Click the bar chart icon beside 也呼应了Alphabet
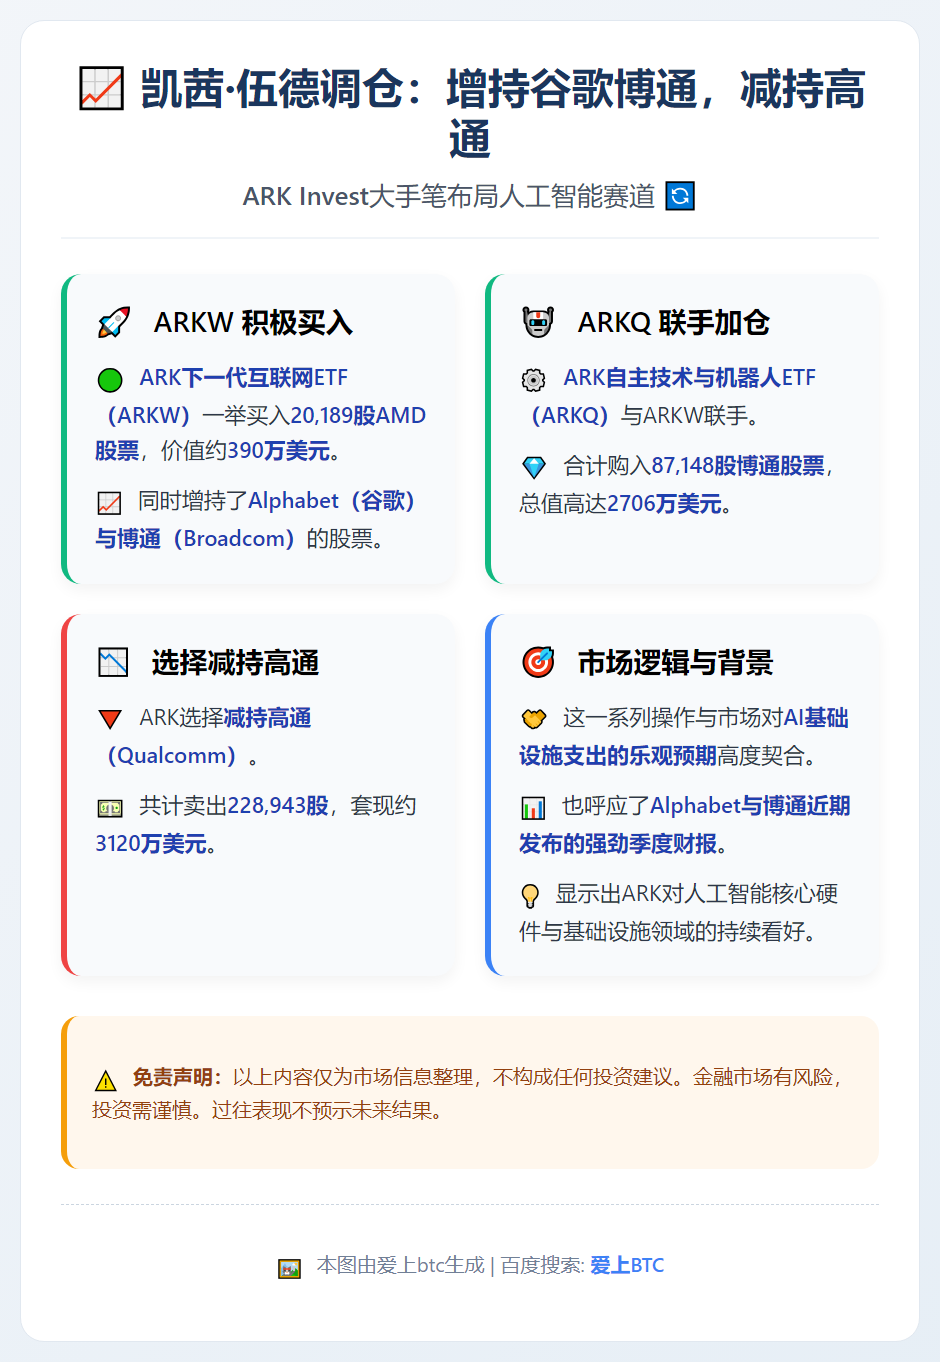The width and height of the screenshot is (940, 1362). click(534, 807)
